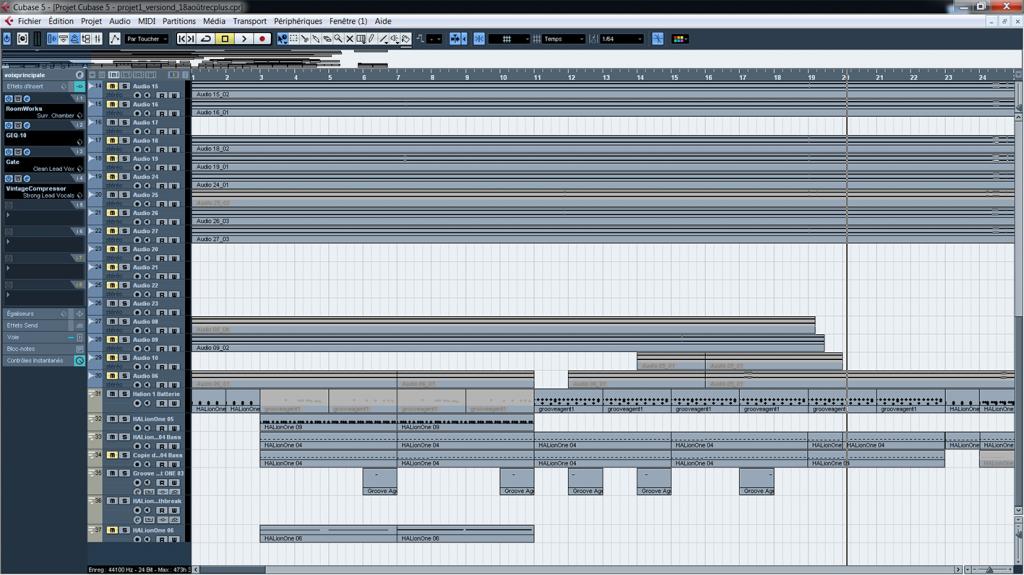Solo the Audio 16 track
The height and width of the screenshot is (575, 1024).
tap(124, 105)
